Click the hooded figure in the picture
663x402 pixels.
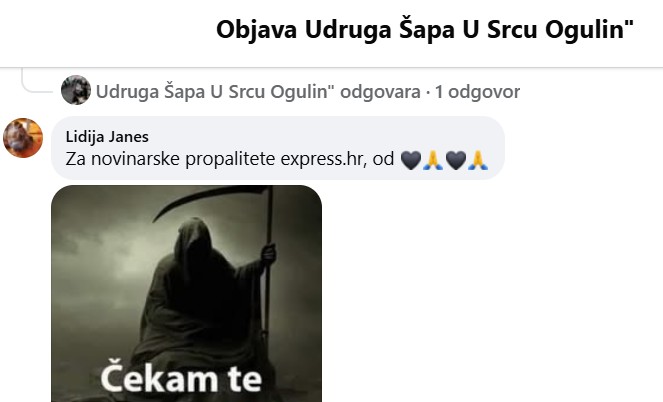[x=203, y=296]
